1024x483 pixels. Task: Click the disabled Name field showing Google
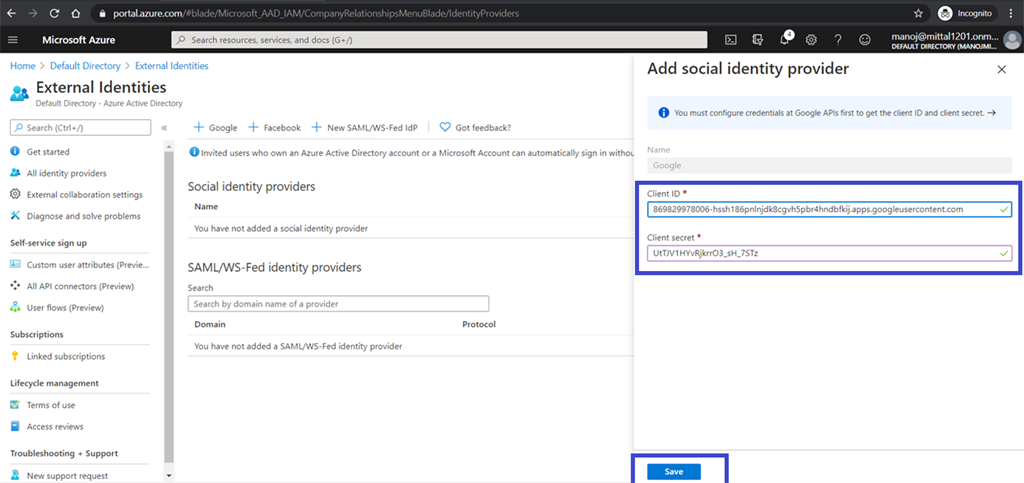(x=829, y=165)
